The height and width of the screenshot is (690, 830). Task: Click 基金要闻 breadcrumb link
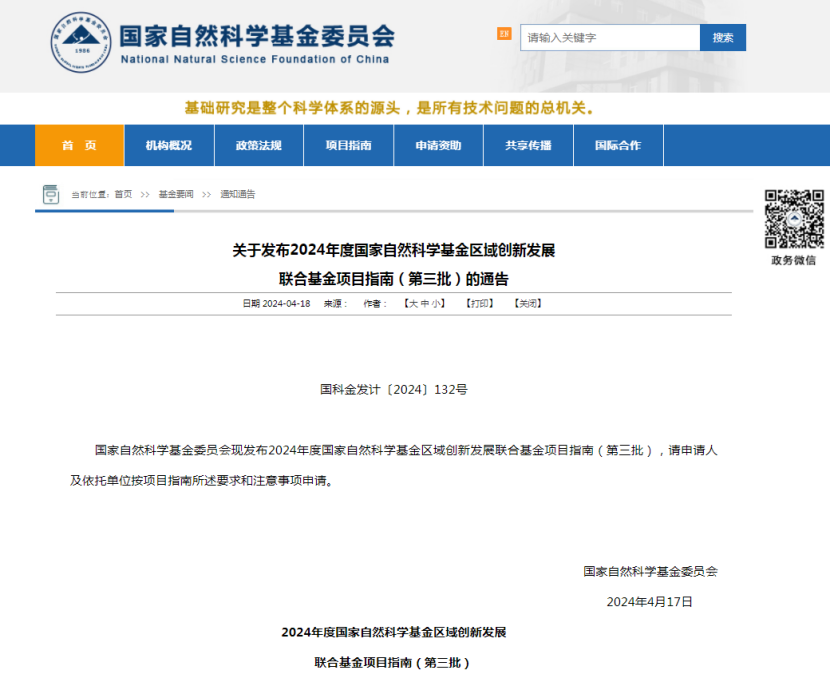tap(176, 195)
